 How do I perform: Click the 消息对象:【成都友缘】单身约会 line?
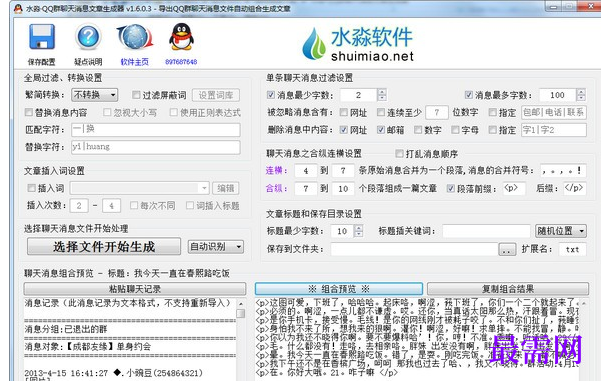tap(88, 347)
